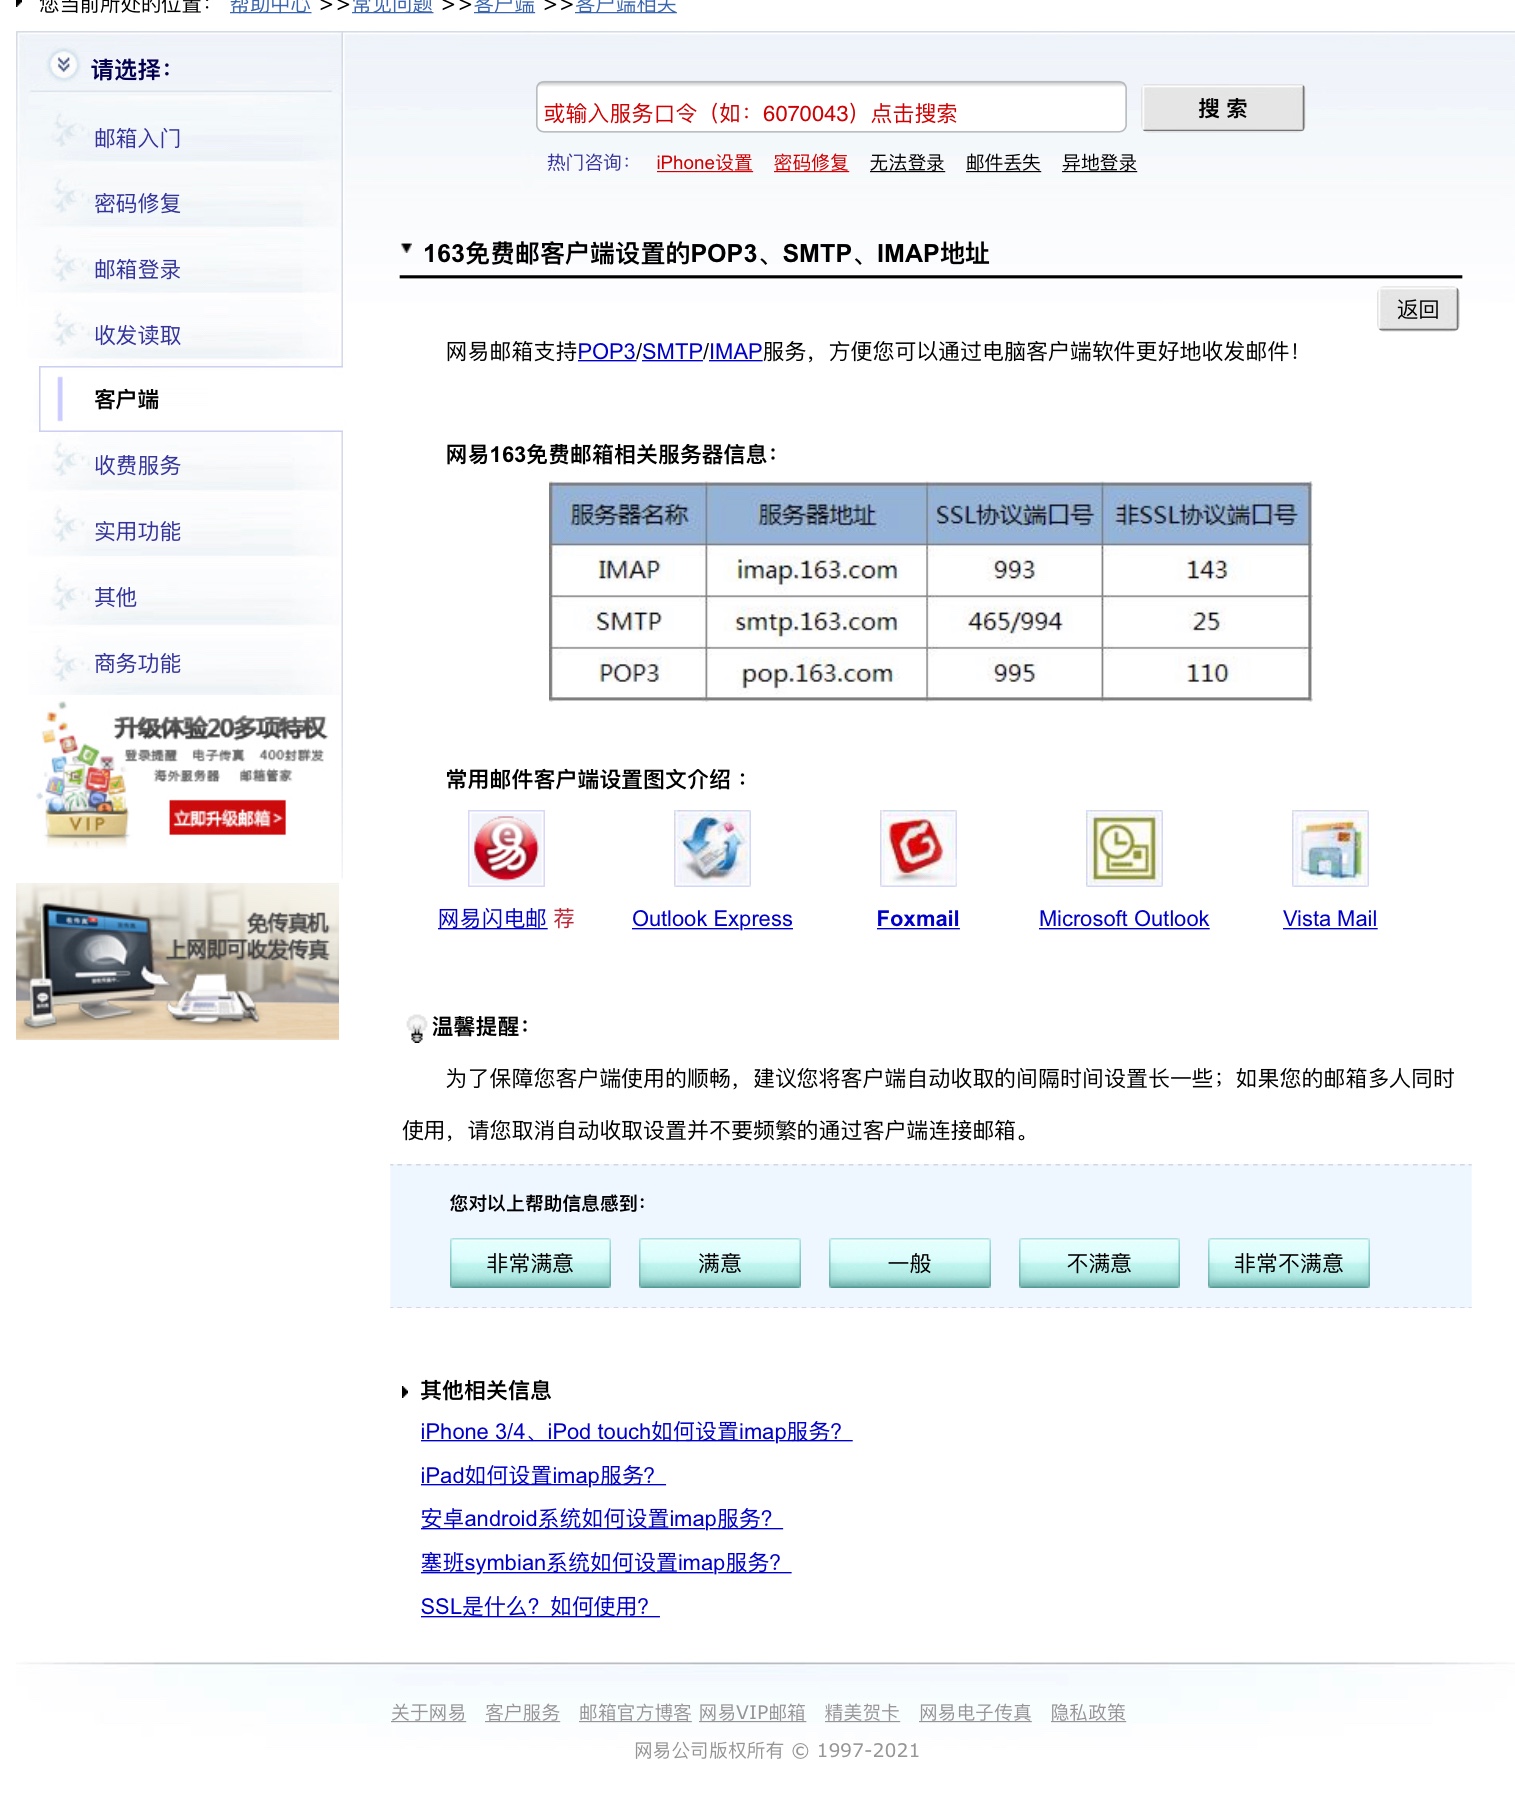Click the NetEase Flash Mail (网易闪电邮) icon
The image size is (1515, 1819).
[x=506, y=848]
